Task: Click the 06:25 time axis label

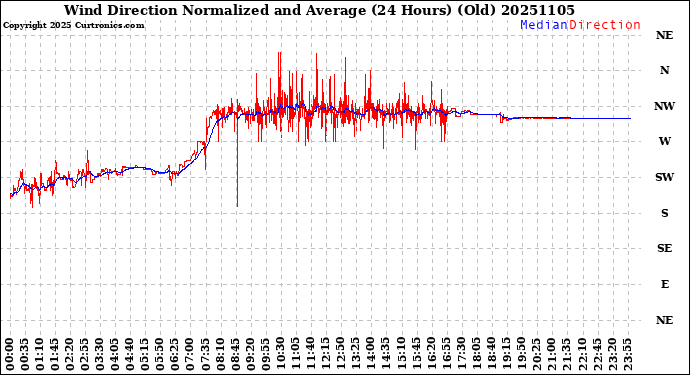Action: (x=176, y=355)
